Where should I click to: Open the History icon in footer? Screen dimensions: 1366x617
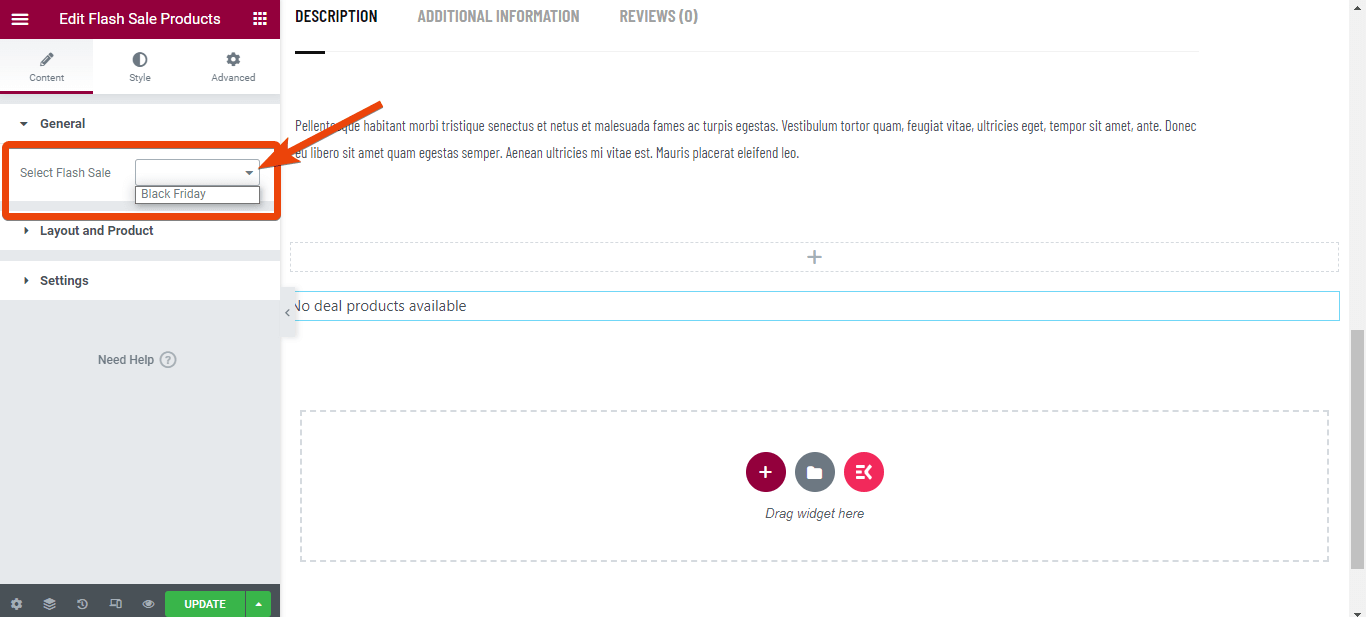pos(82,604)
